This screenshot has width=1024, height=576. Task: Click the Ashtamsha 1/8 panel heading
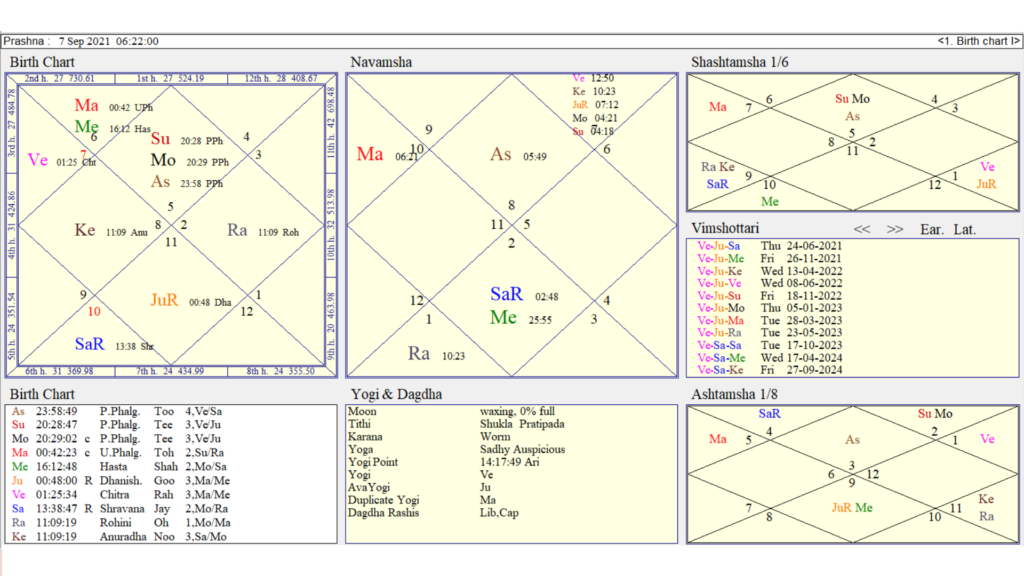point(735,394)
